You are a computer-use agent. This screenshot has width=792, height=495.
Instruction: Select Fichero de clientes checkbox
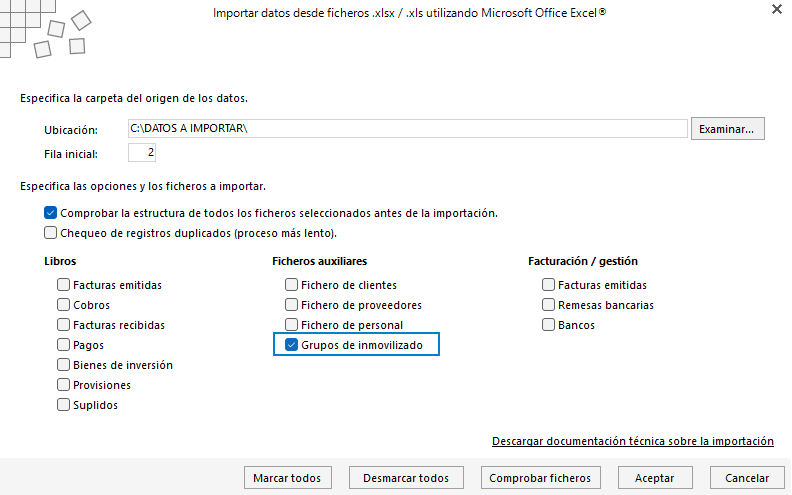[291, 285]
